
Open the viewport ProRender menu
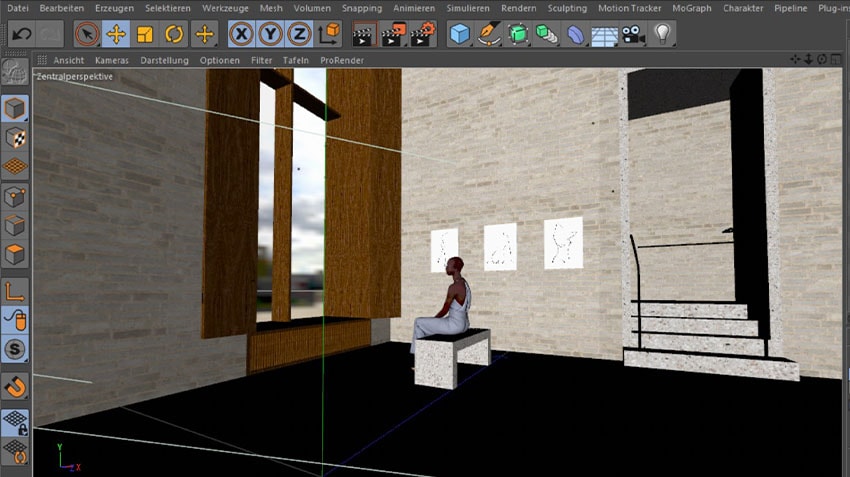(x=342, y=60)
